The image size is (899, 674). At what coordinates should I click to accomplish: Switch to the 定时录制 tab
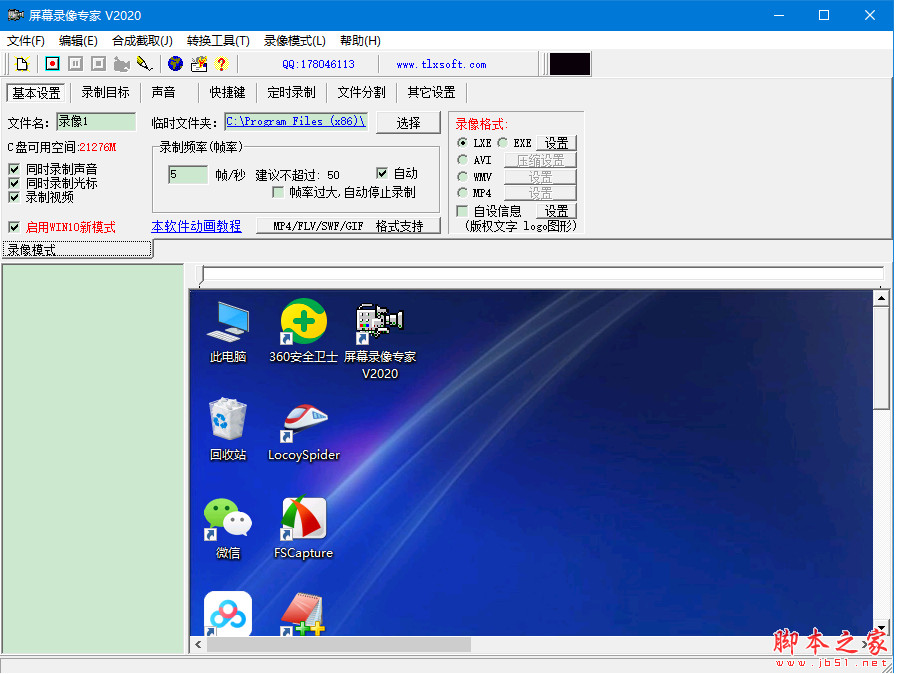point(291,92)
